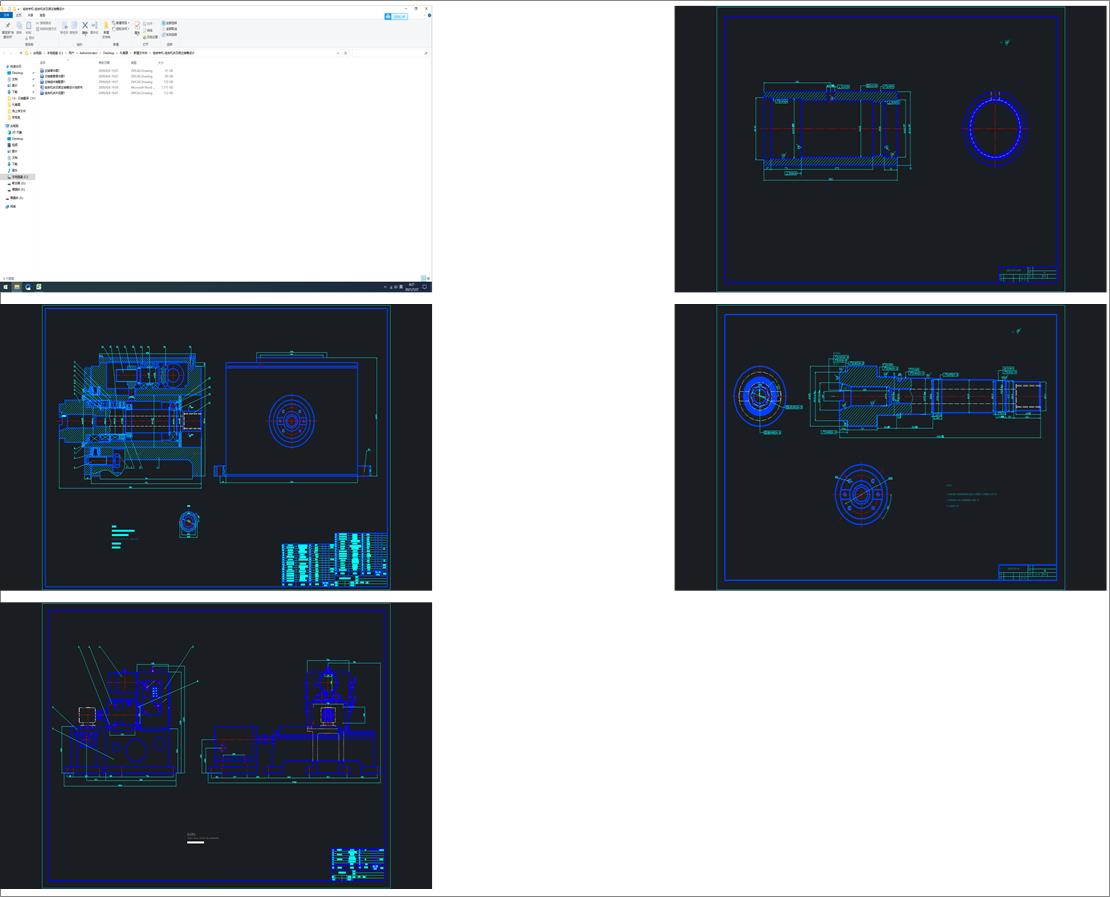This screenshot has height=897, width=1110.
Task: Sort files by the Type column header
Action: tap(134, 62)
